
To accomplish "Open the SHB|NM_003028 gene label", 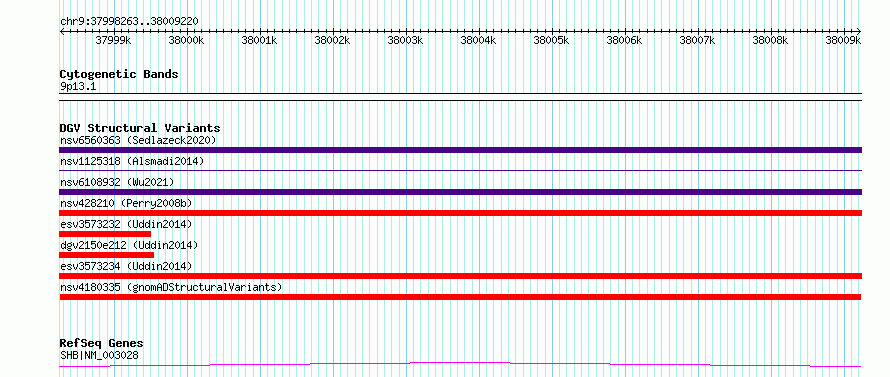I will [99, 355].
